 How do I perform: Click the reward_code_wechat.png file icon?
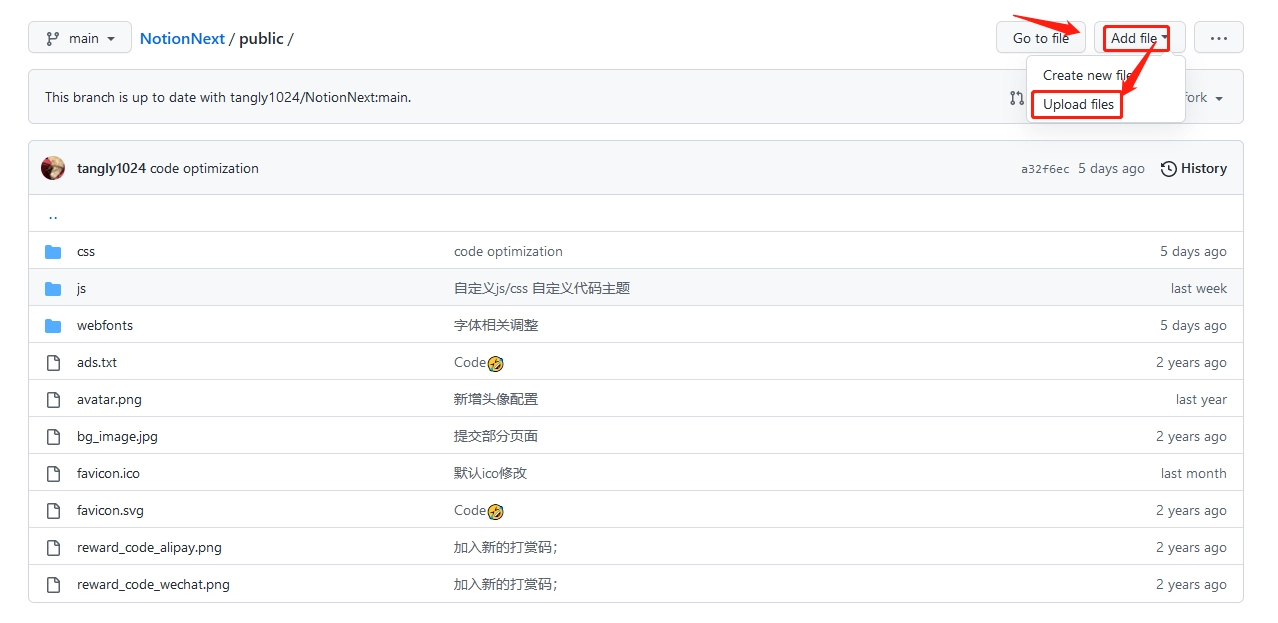[x=53, y=584]
